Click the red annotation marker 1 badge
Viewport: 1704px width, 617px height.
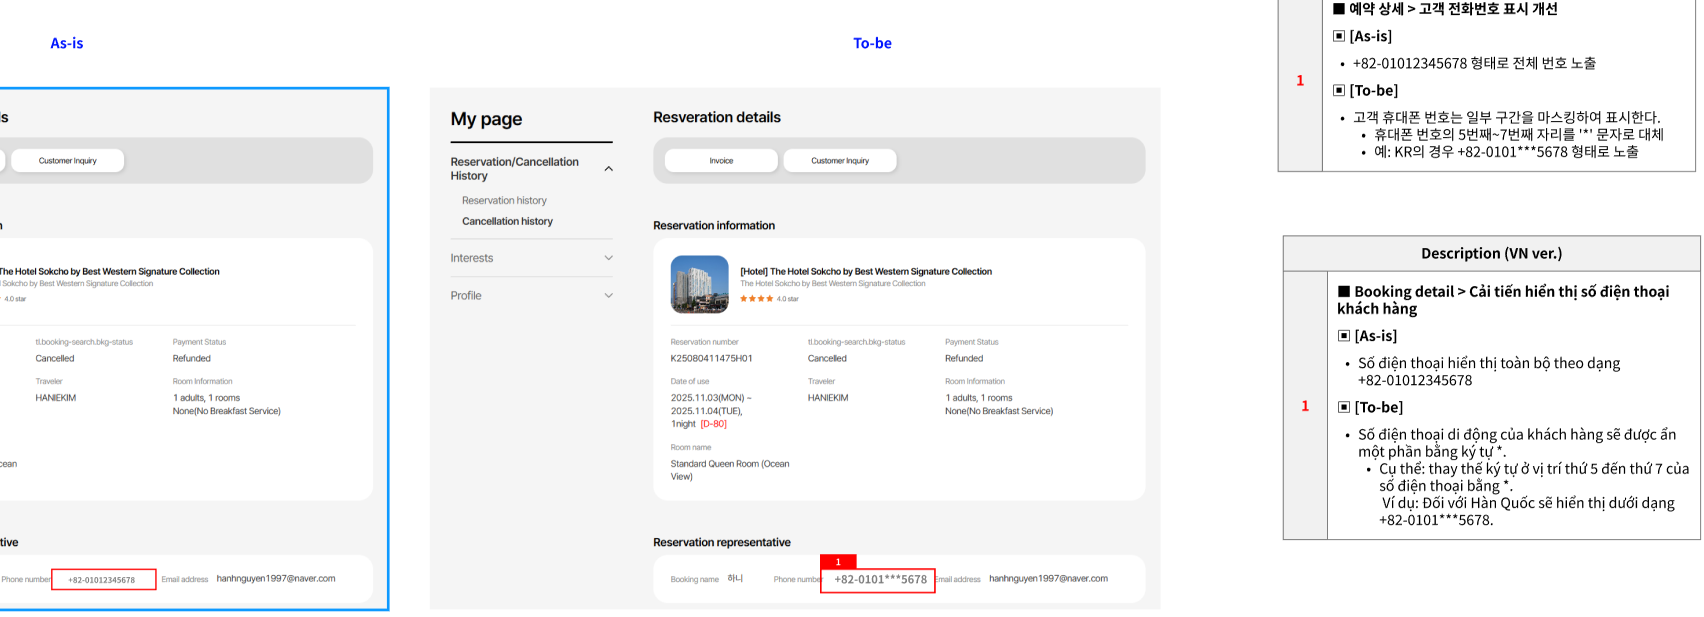pos(838,562)
